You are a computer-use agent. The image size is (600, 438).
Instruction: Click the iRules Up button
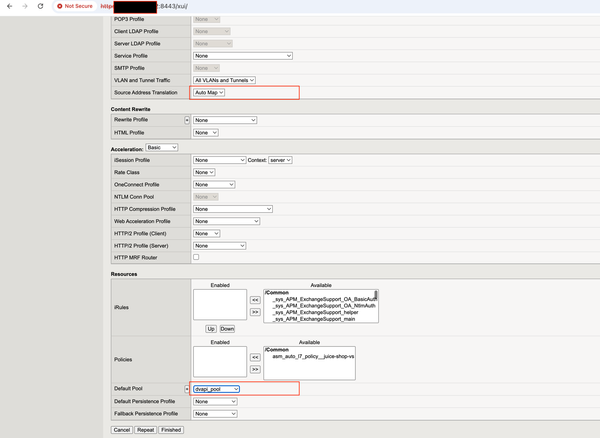click(x=211, y=329)
